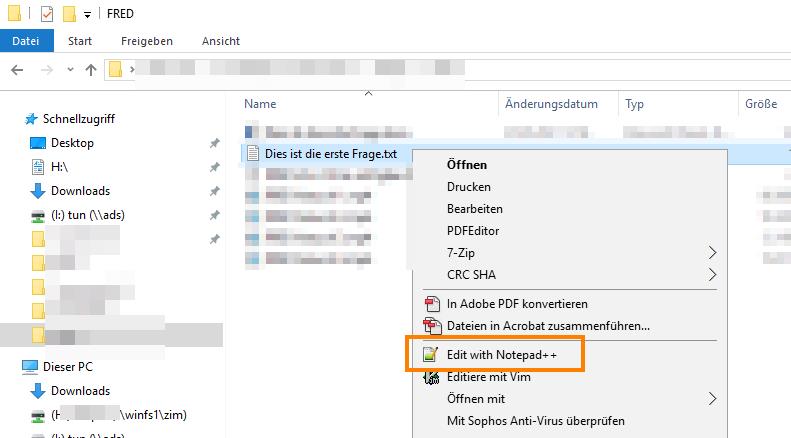
Task: Open the recent locations dropdown arrow
Action: (70, 70)
